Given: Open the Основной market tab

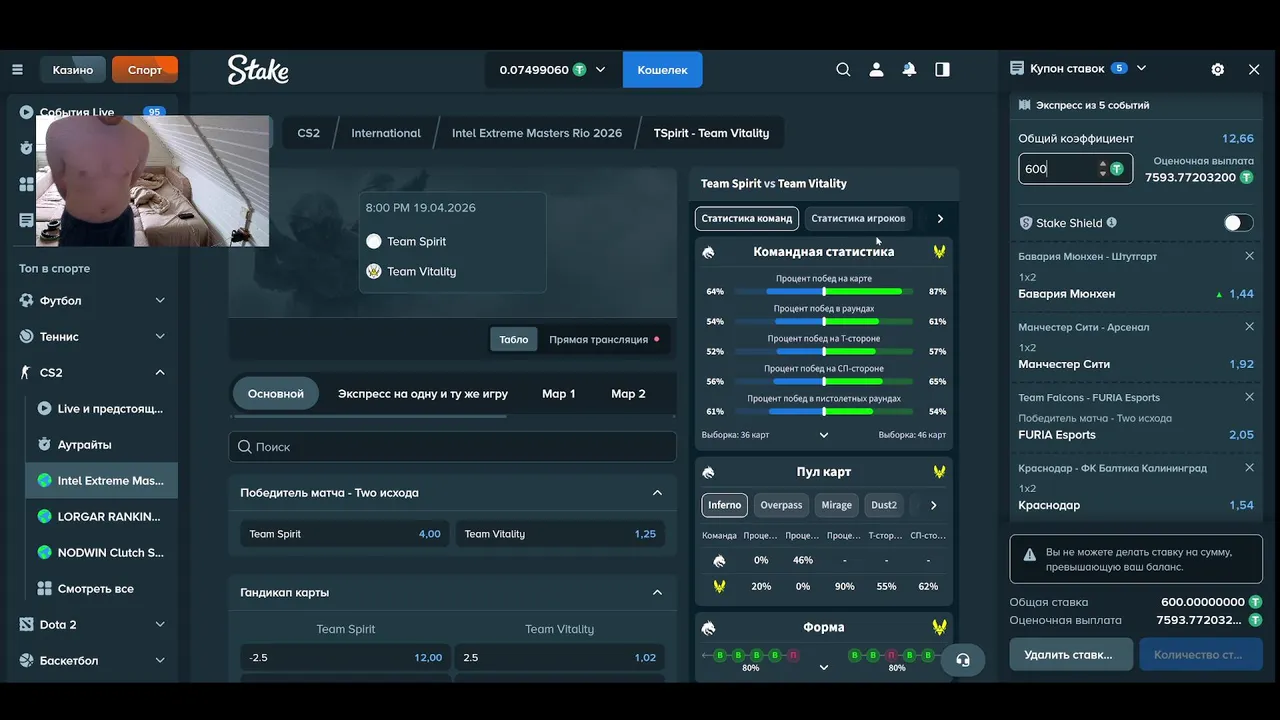Looking at the screenshot, I should (x=276, y=393).
